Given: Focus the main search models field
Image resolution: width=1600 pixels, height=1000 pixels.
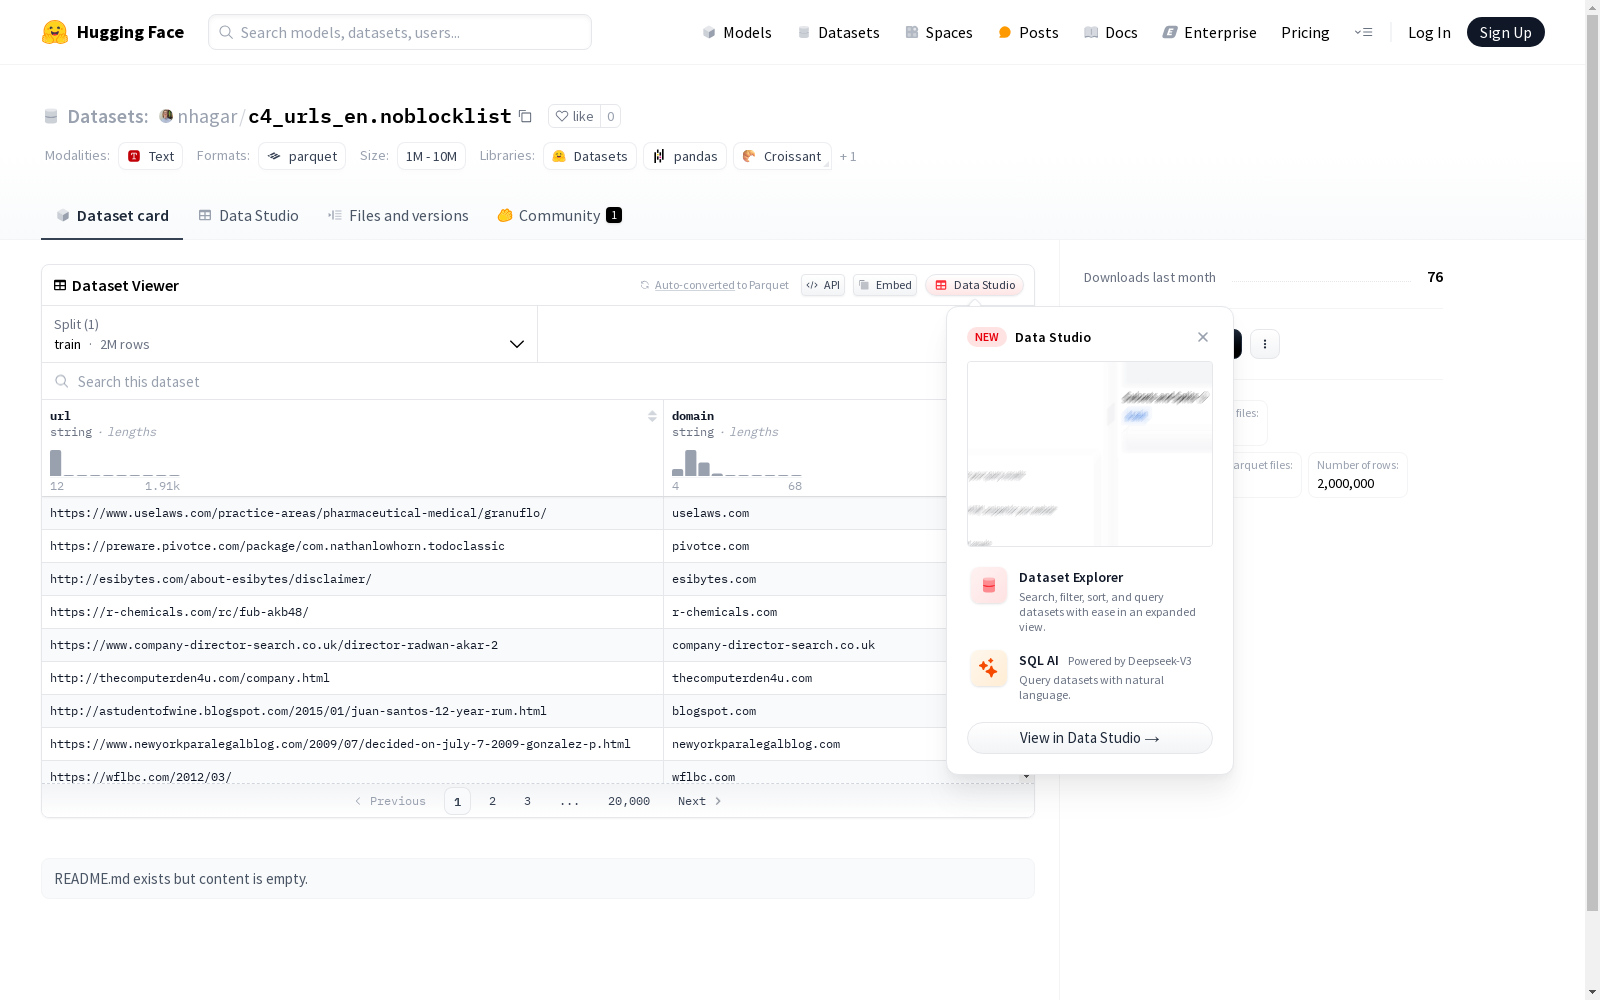Looking at the screenshot, I should tap(400, 32).
